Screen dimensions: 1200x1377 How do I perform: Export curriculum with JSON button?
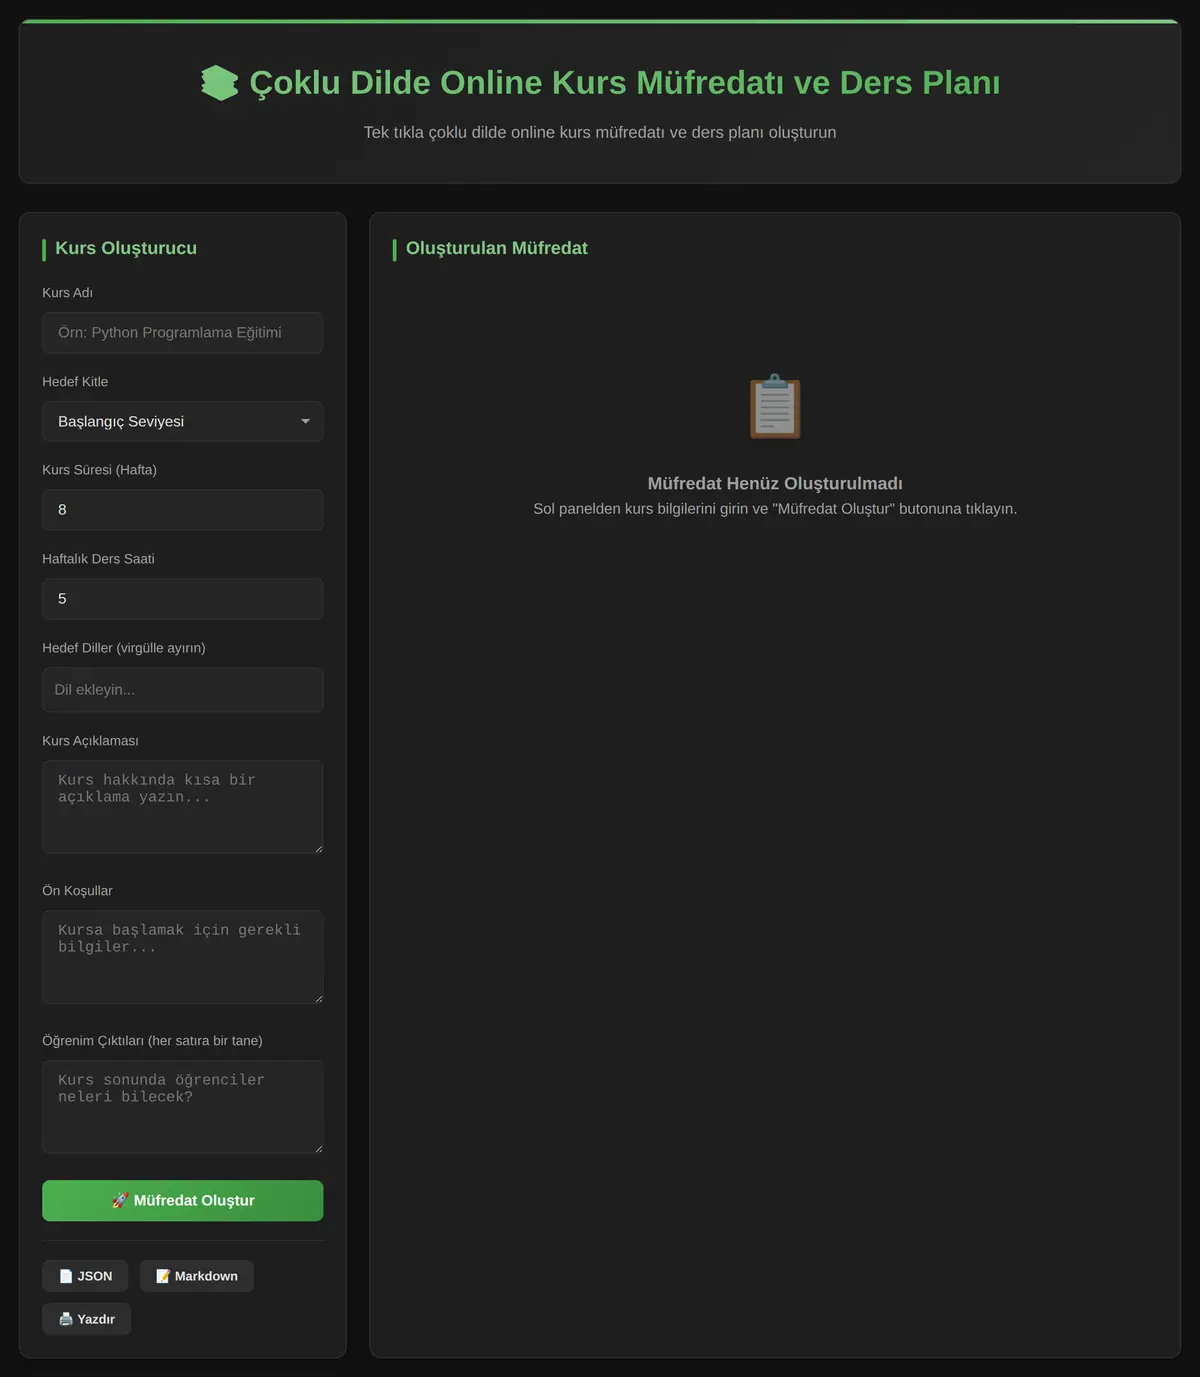coord(85,1276)
